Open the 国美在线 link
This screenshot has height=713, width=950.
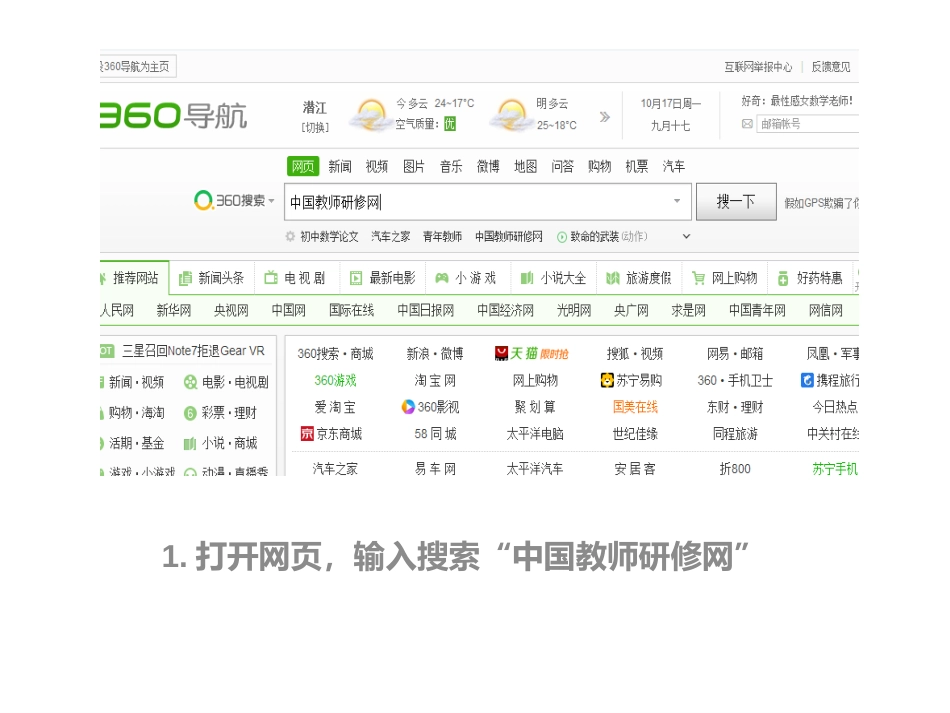pos(635,407)
